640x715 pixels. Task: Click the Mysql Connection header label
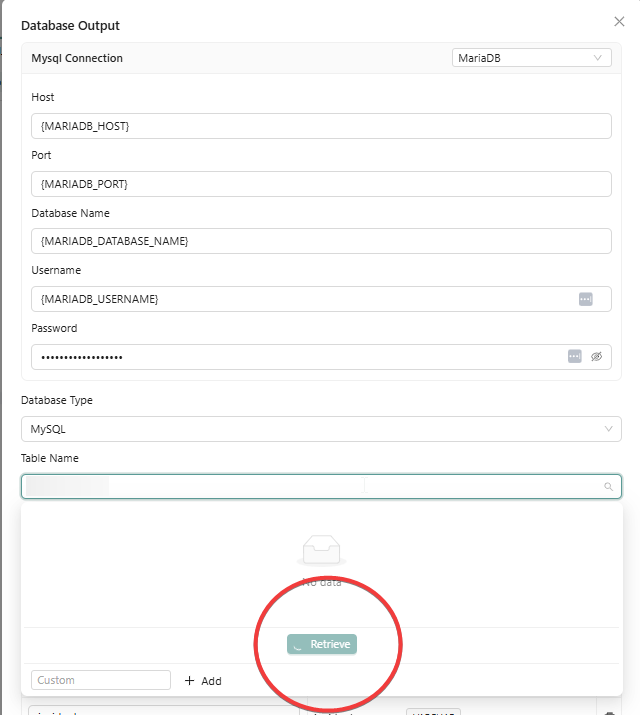pos(77,58)
